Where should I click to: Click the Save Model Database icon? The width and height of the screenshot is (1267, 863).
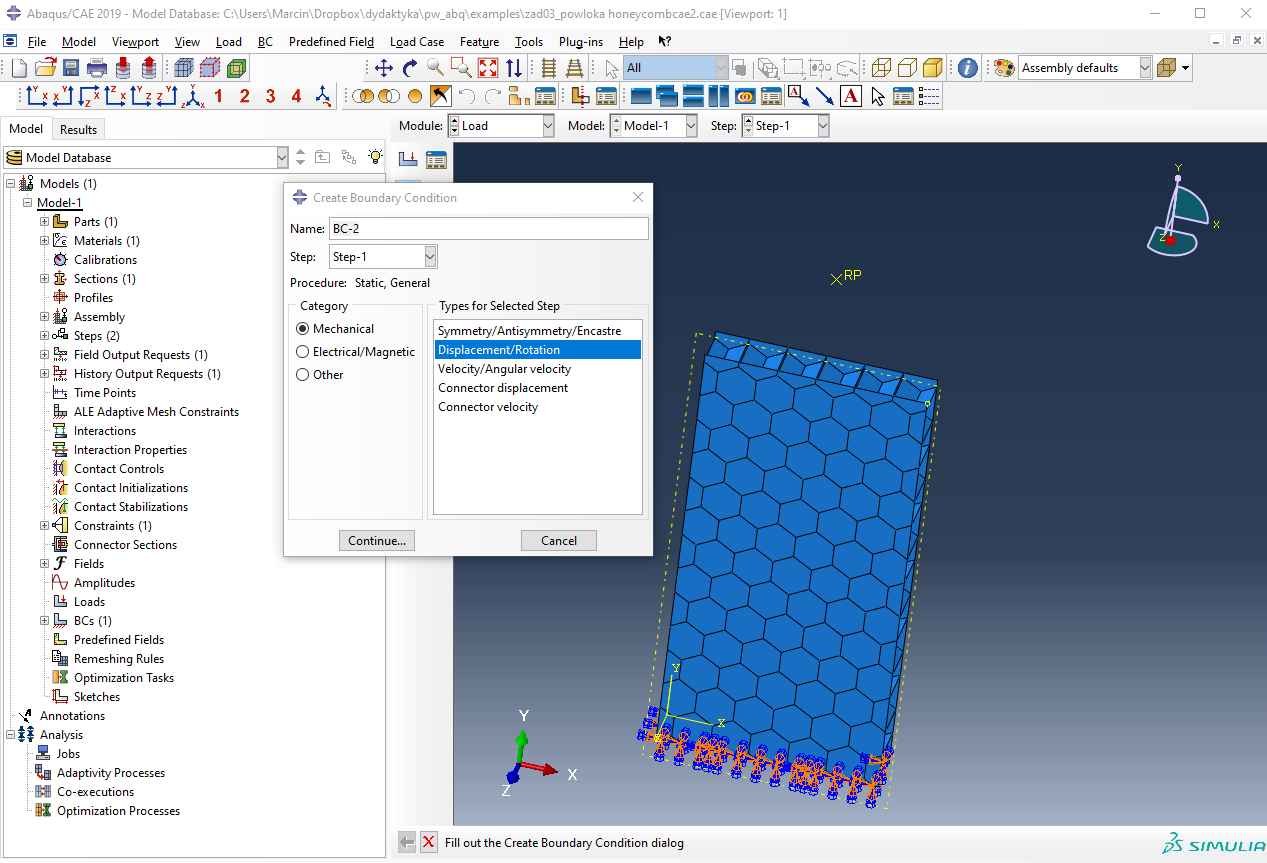tap(71, 68)
